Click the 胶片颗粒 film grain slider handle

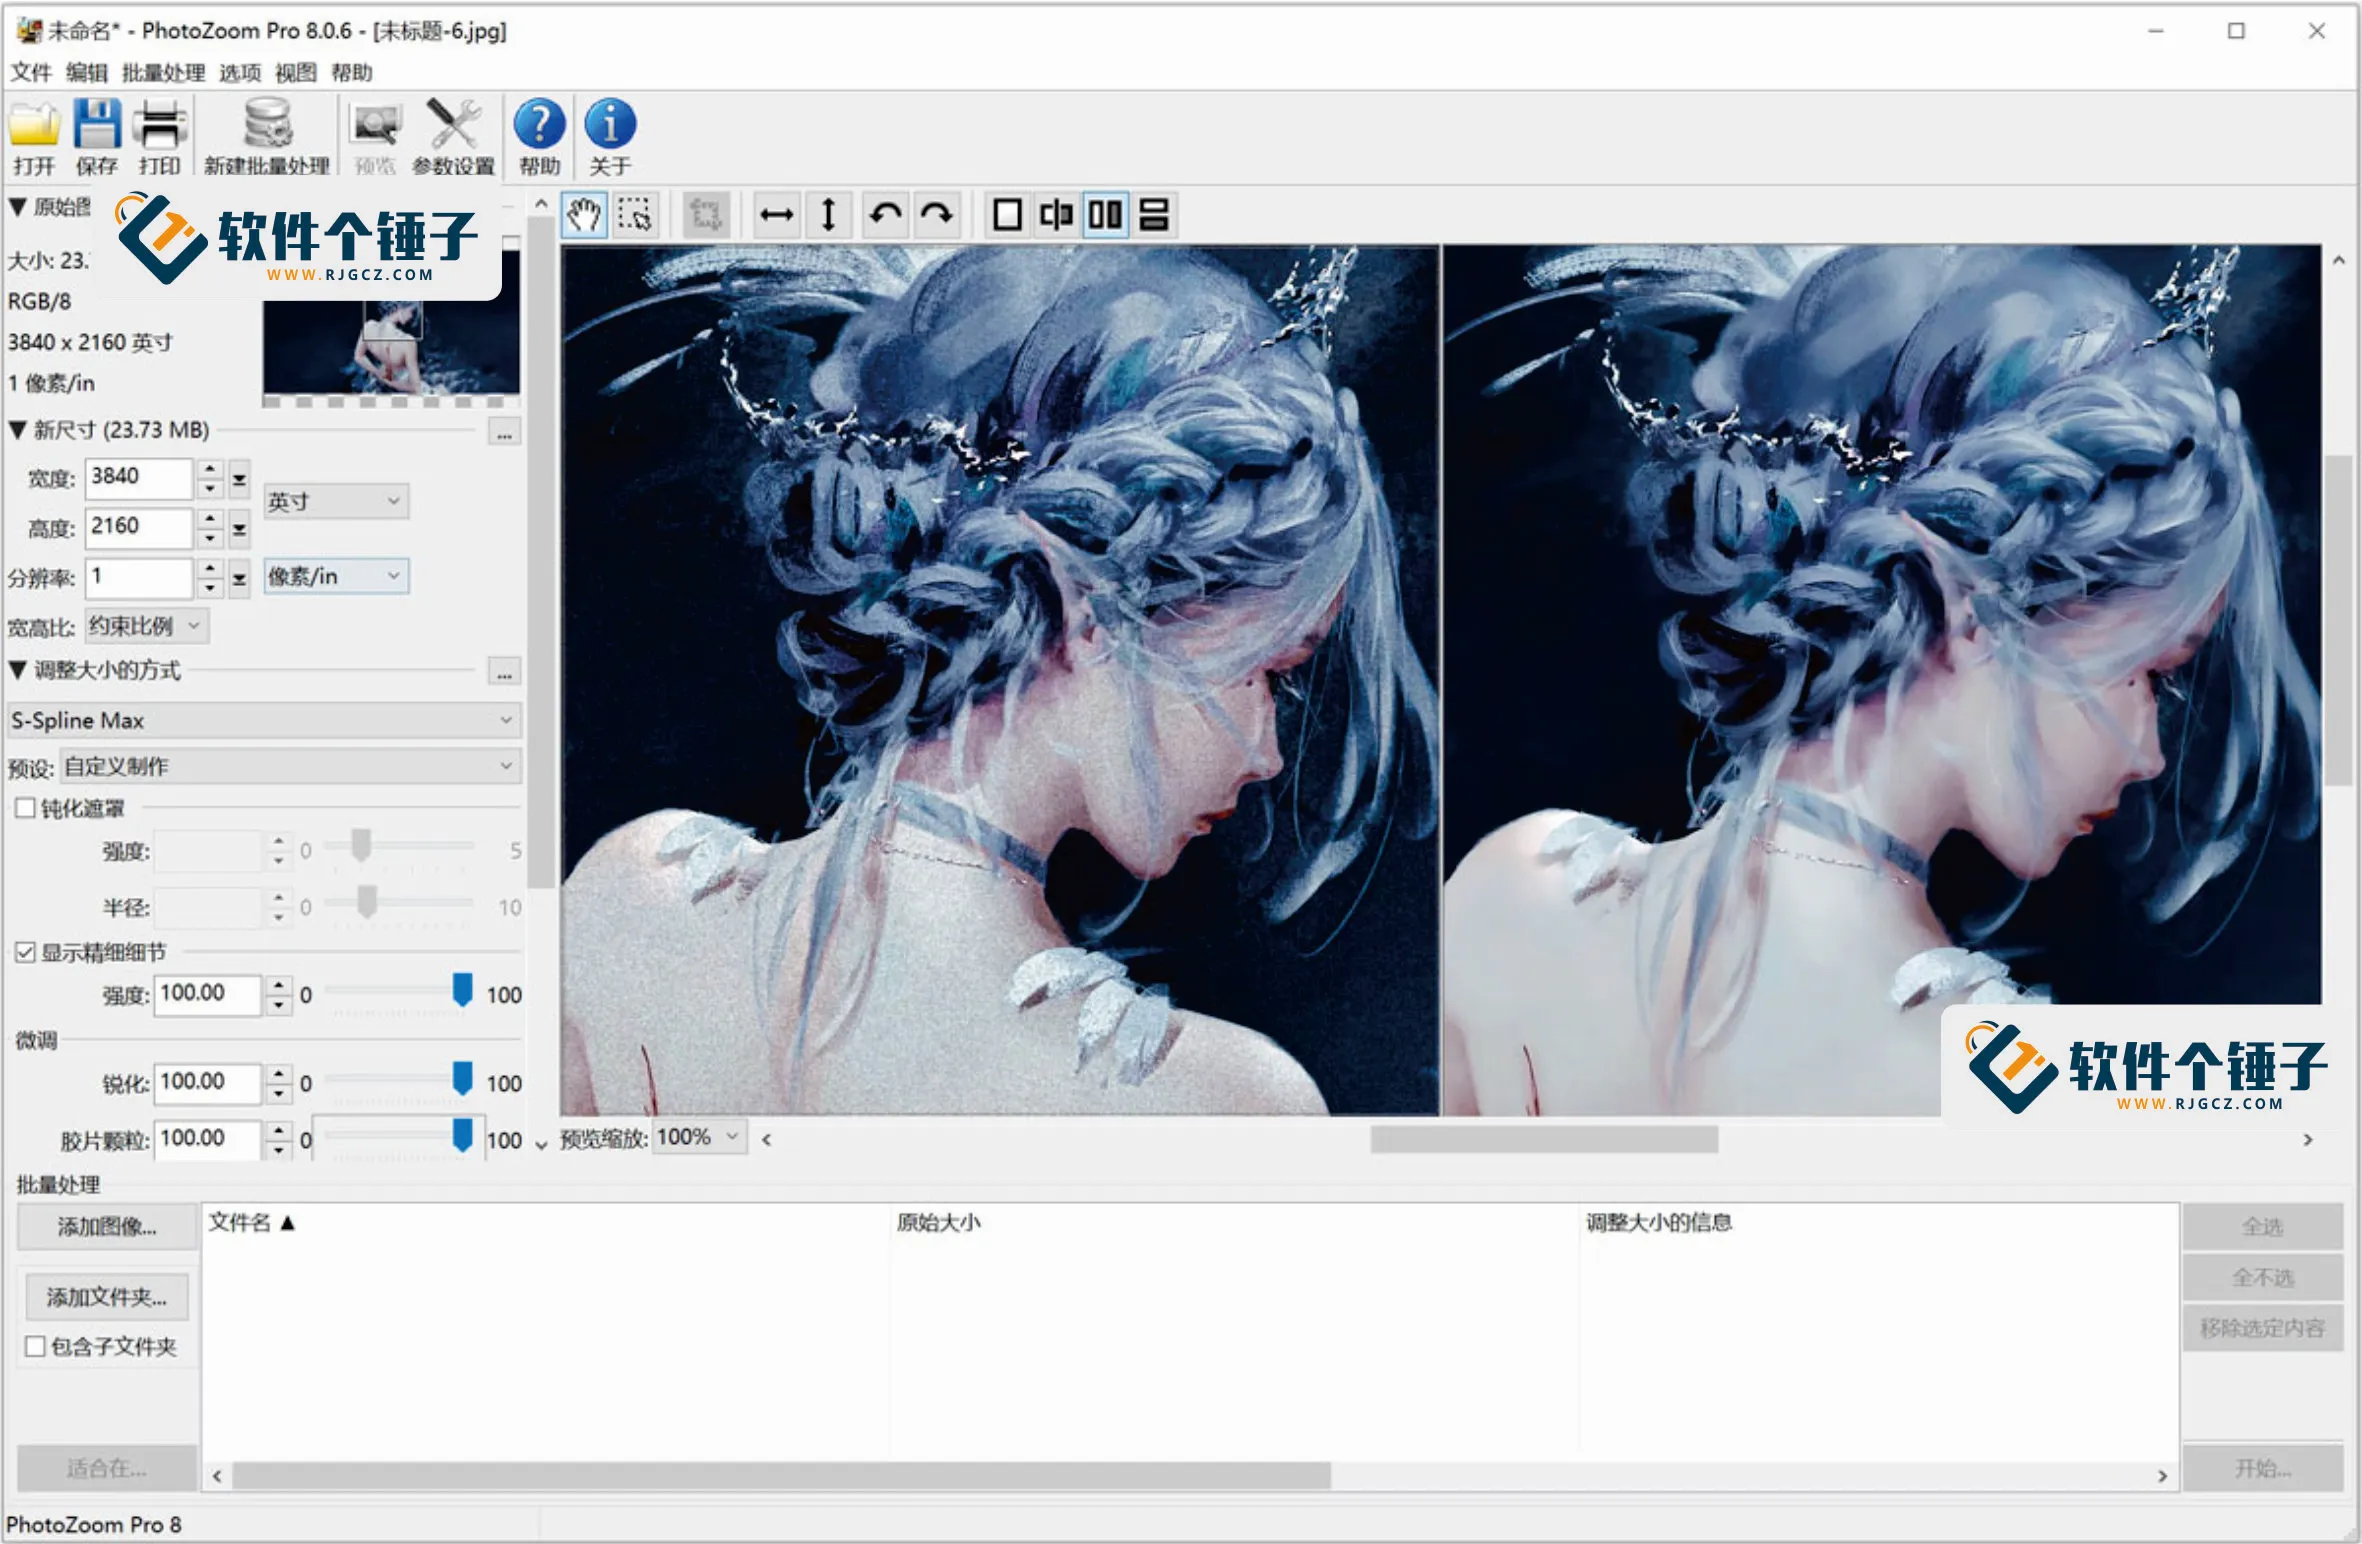[462, 1135]
